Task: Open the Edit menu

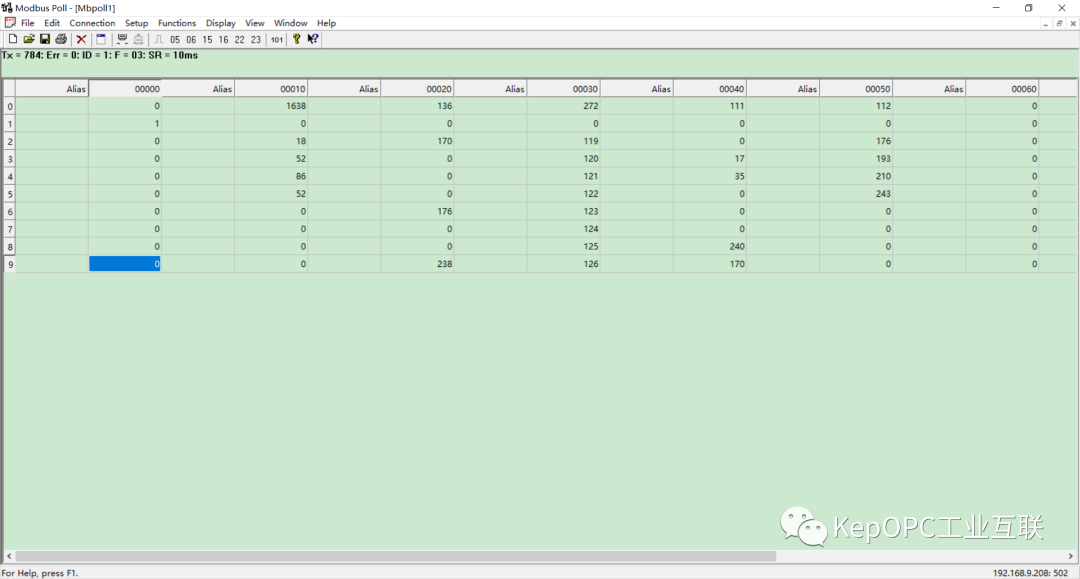Action: pos(52,23)
